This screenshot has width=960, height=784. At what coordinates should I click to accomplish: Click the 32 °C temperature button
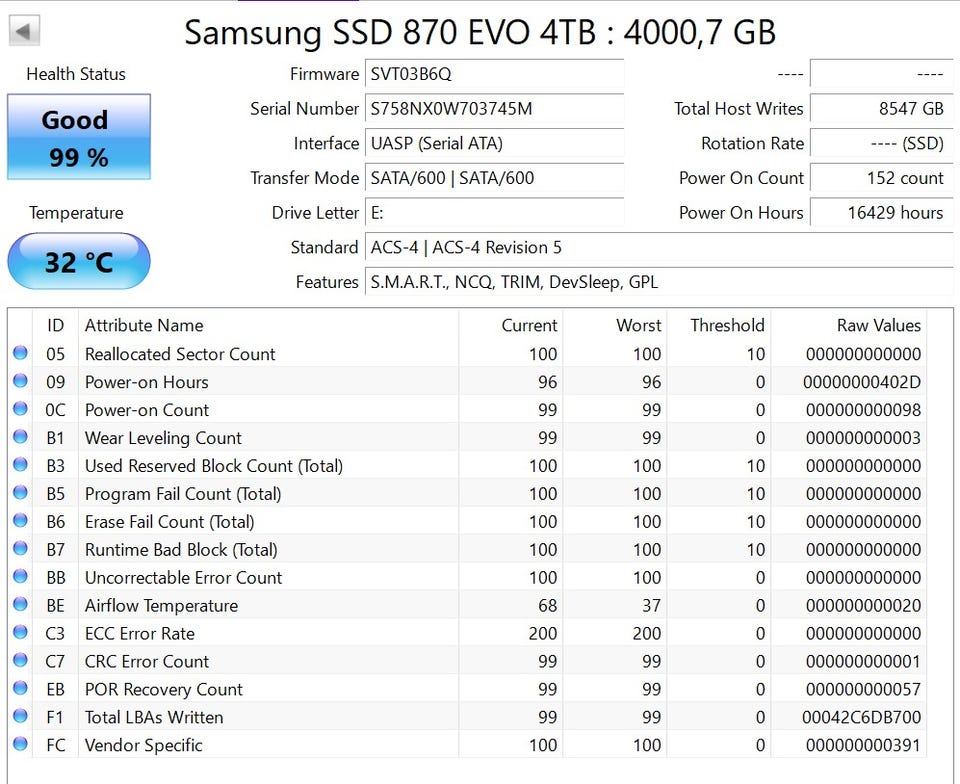78,261
